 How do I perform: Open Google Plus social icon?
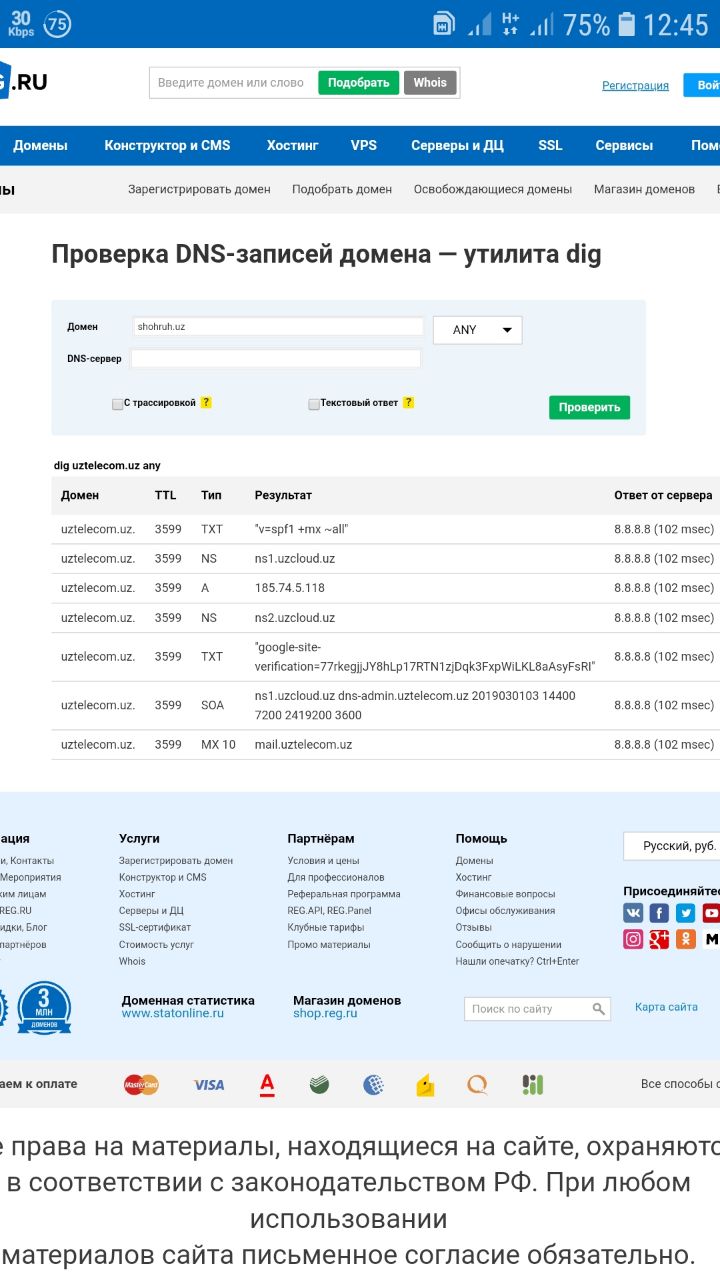click(x=659, y=939)
